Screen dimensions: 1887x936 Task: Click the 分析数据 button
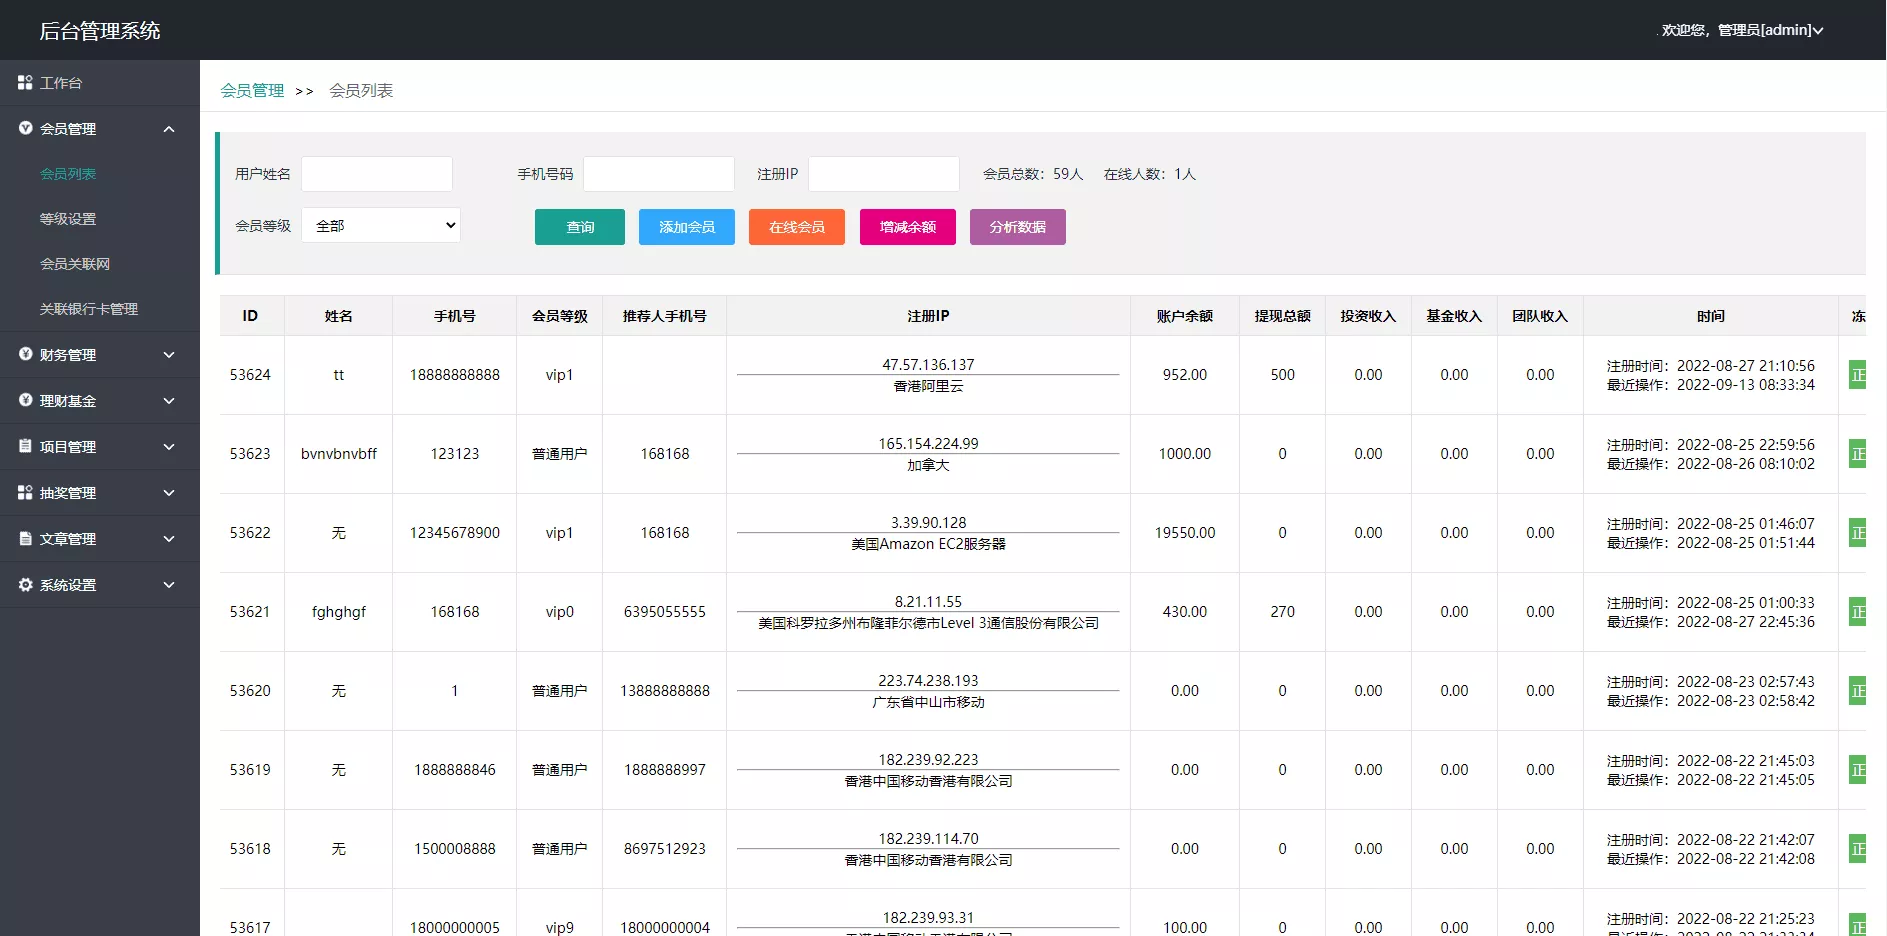click(1017, 227)
